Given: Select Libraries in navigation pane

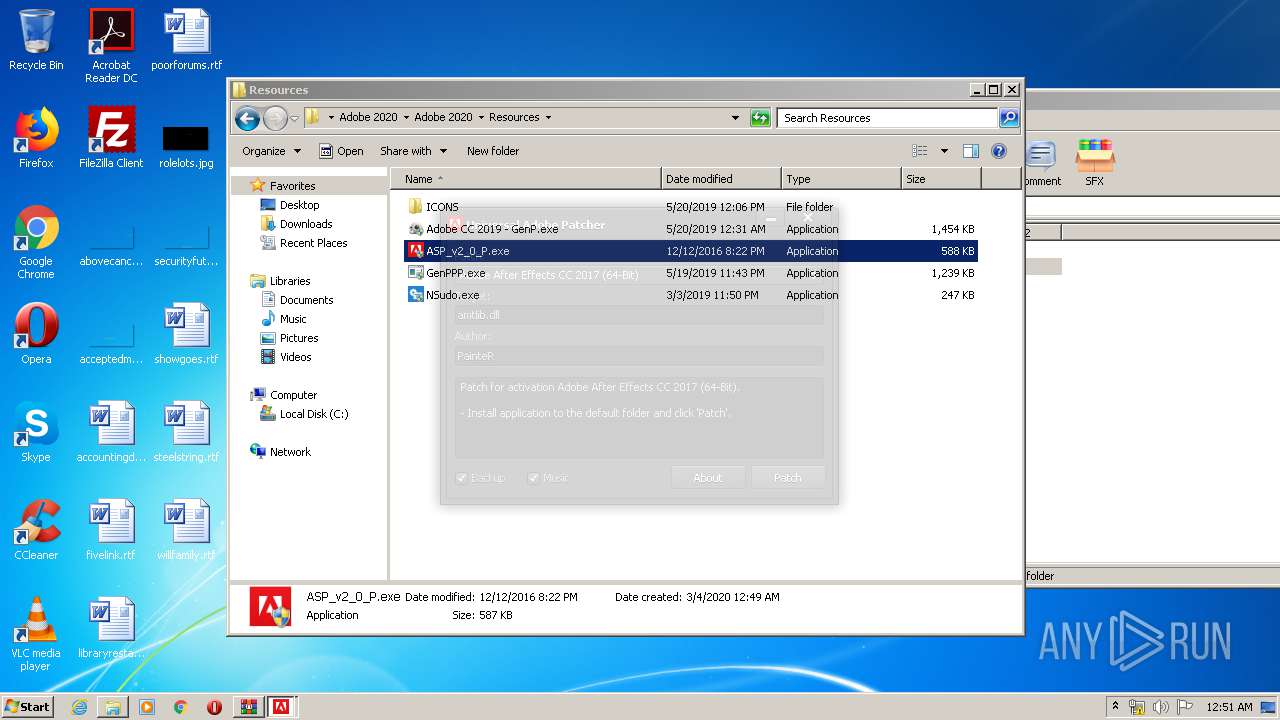Looking at the screenshot, I should [x=290, y=281].
